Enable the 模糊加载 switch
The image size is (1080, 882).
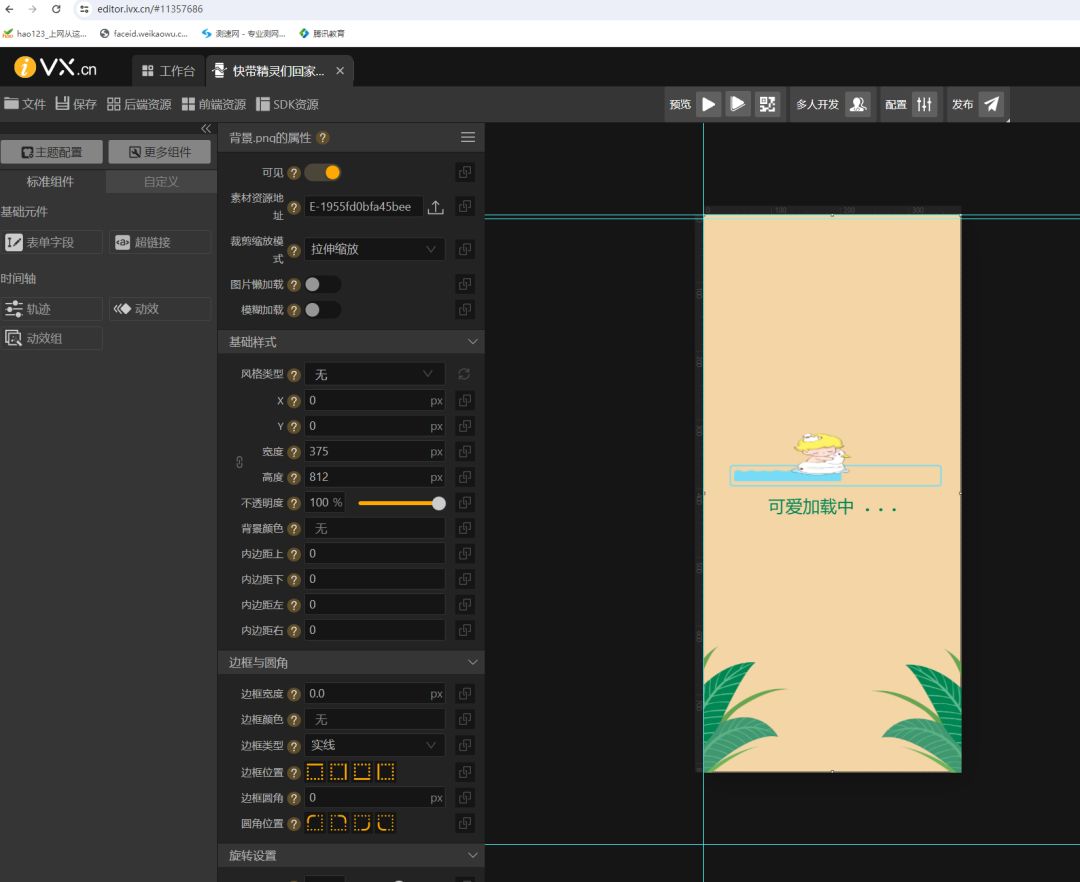pyautogui.click(x=322, y=310)
